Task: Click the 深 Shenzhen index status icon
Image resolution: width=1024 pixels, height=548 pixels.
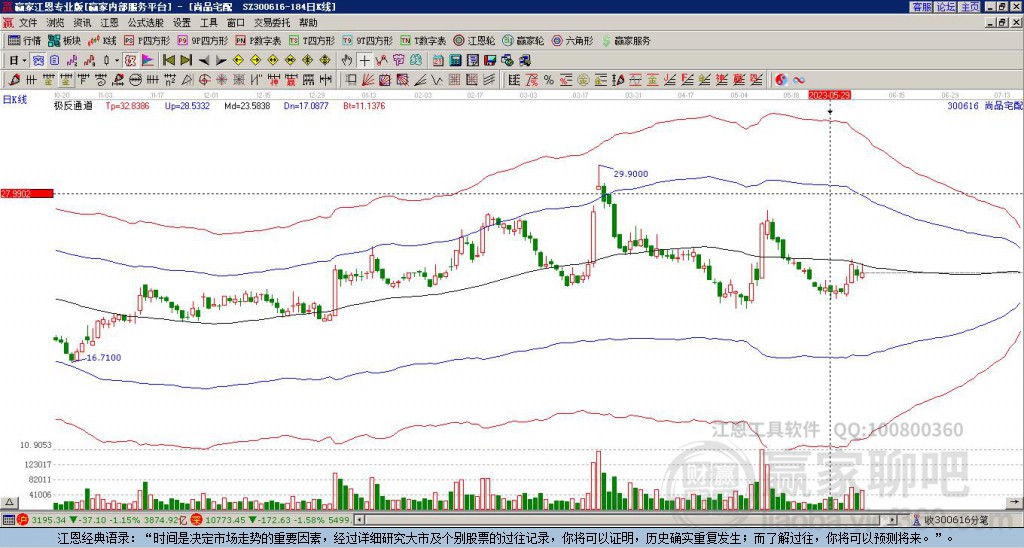Action: pyautogui.click(x=199, y=520)
